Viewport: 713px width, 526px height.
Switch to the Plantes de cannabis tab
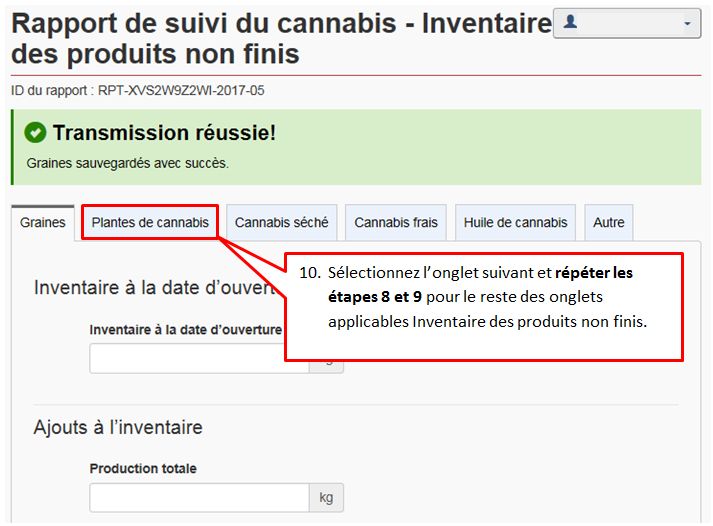pos(150,222)
